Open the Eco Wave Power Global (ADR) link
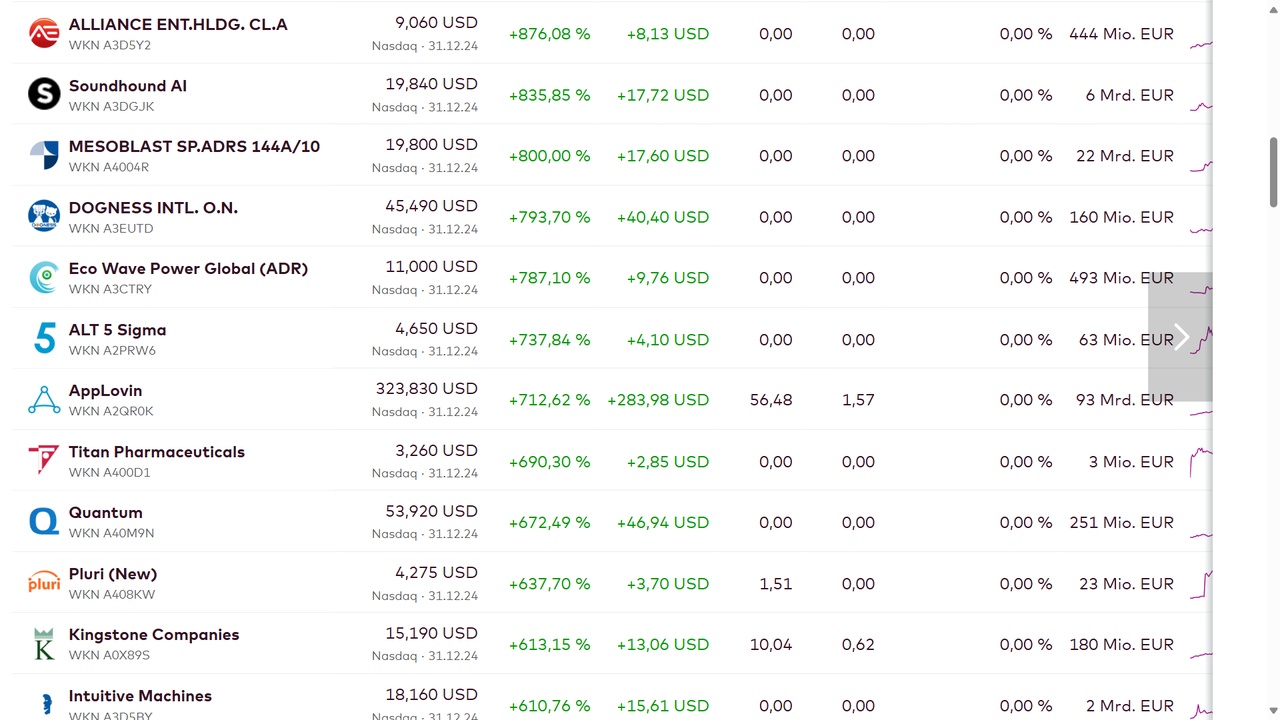Image resolution: width=1280 pixels, height=720 pixels. point(188,269)
